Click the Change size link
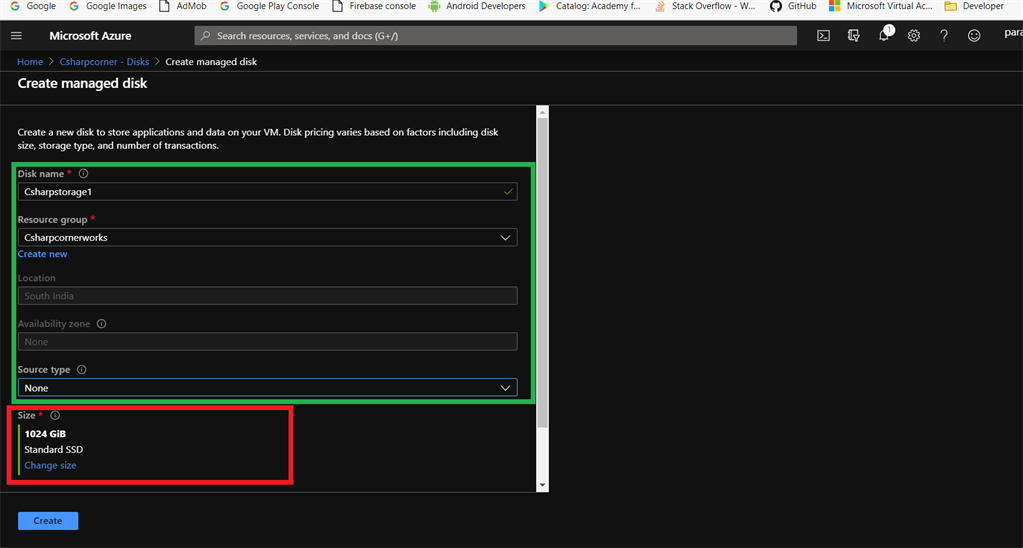The width and height of the screenshot is (1023, 548). [x=50, y=465]
